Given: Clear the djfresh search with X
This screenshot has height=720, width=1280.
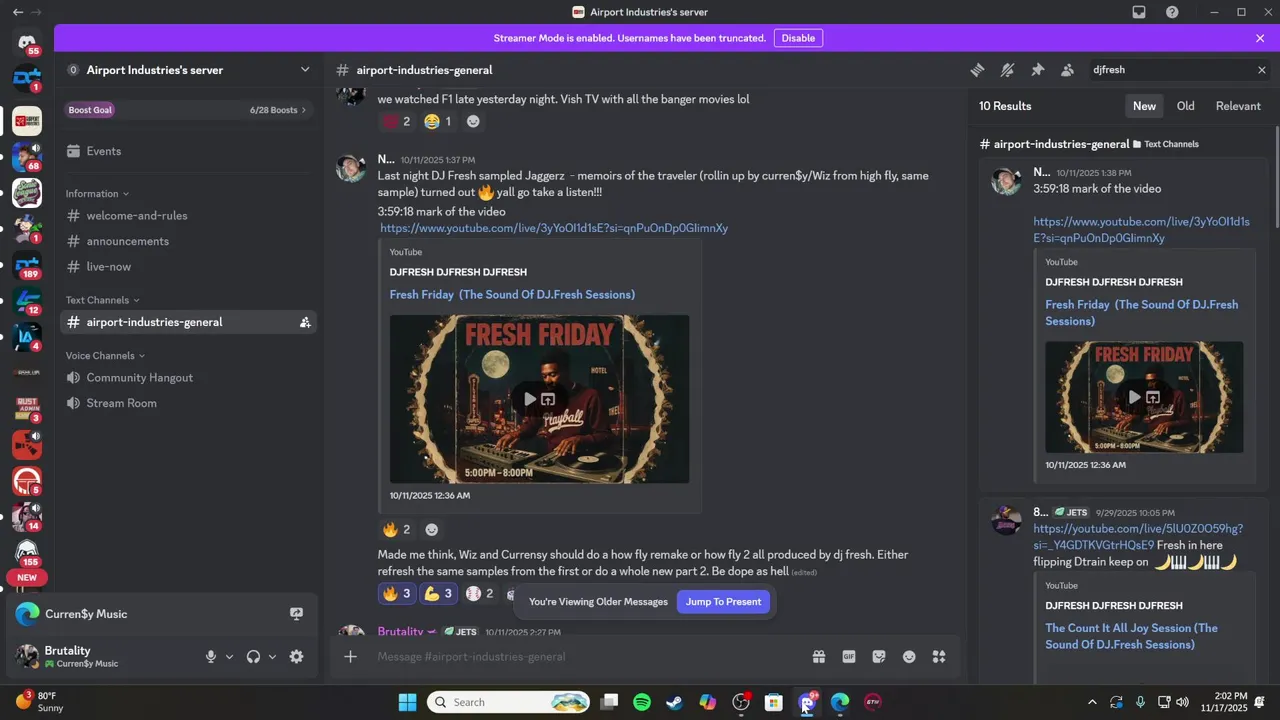Looking at the screenshot, I should (x=1261, y=70).
